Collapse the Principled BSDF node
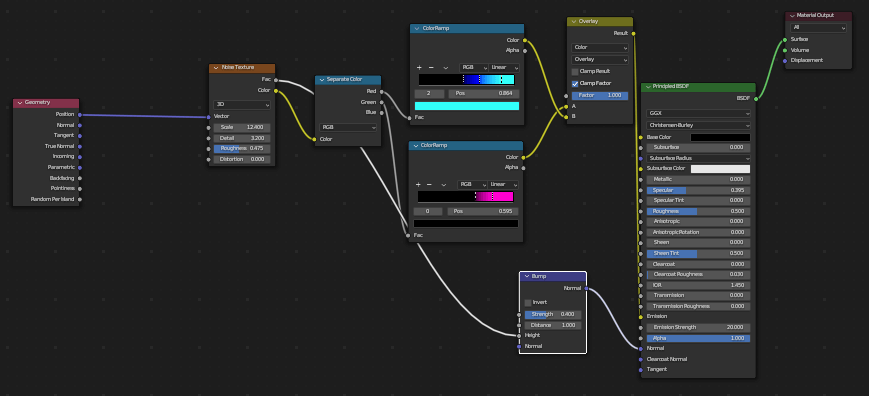 coord(648,87)
